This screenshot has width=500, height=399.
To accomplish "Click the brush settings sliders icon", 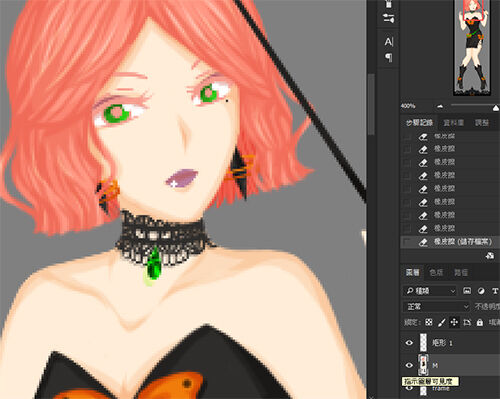I will [x=389, y=18].
